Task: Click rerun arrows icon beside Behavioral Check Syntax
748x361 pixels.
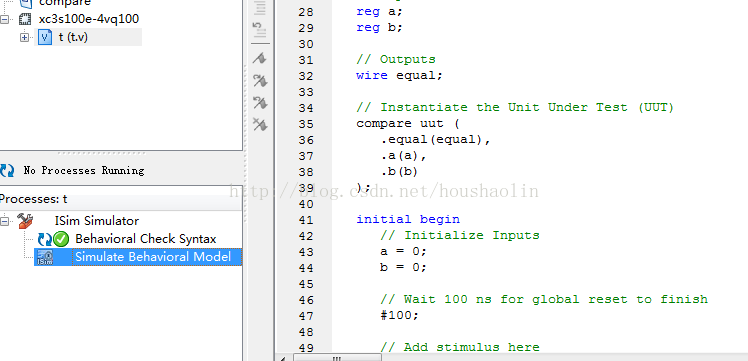Action: click(x=44, y=239)
